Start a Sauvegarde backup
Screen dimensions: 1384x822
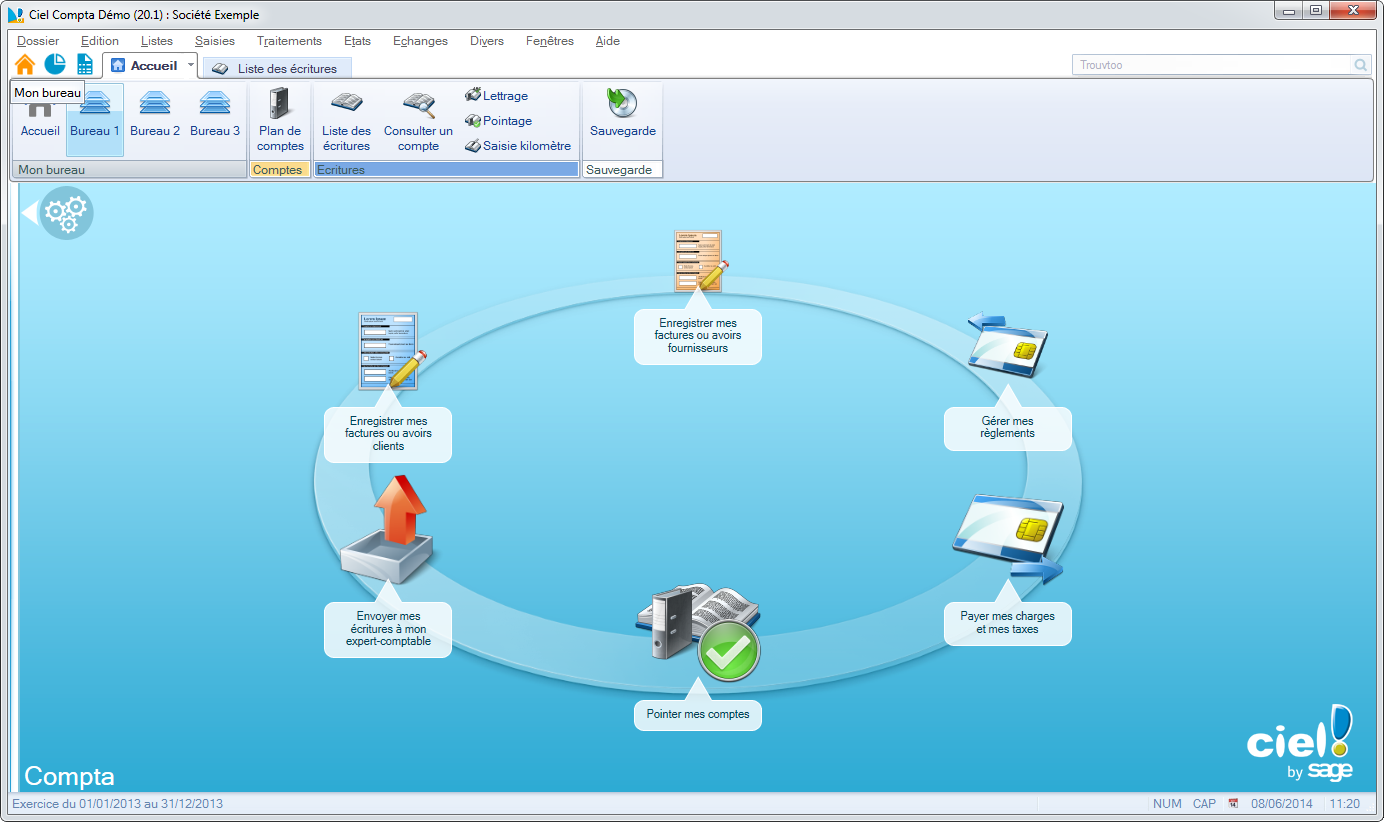tap(623, 112)
